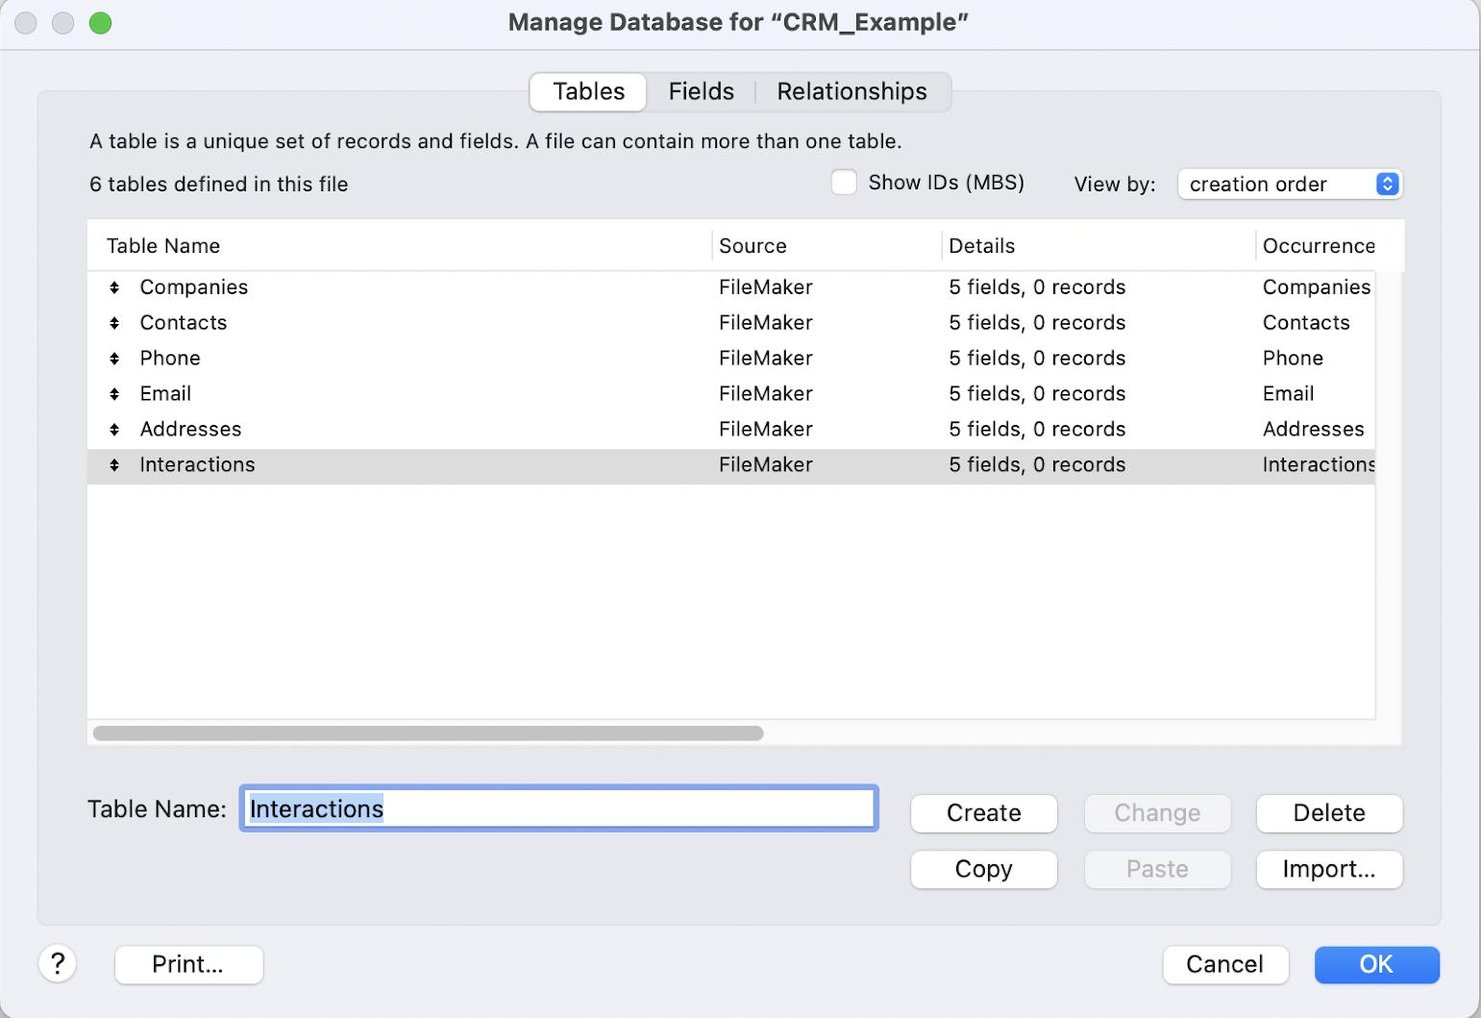The width and height of the screenshot is (1481, 1018).
Task: Click the reorder arrows beside Email
Action: tap(112, 393)
